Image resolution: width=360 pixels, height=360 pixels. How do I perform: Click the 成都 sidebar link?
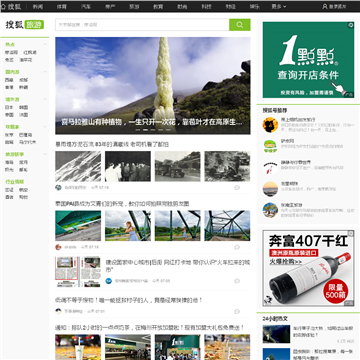[x=23, y=80]
